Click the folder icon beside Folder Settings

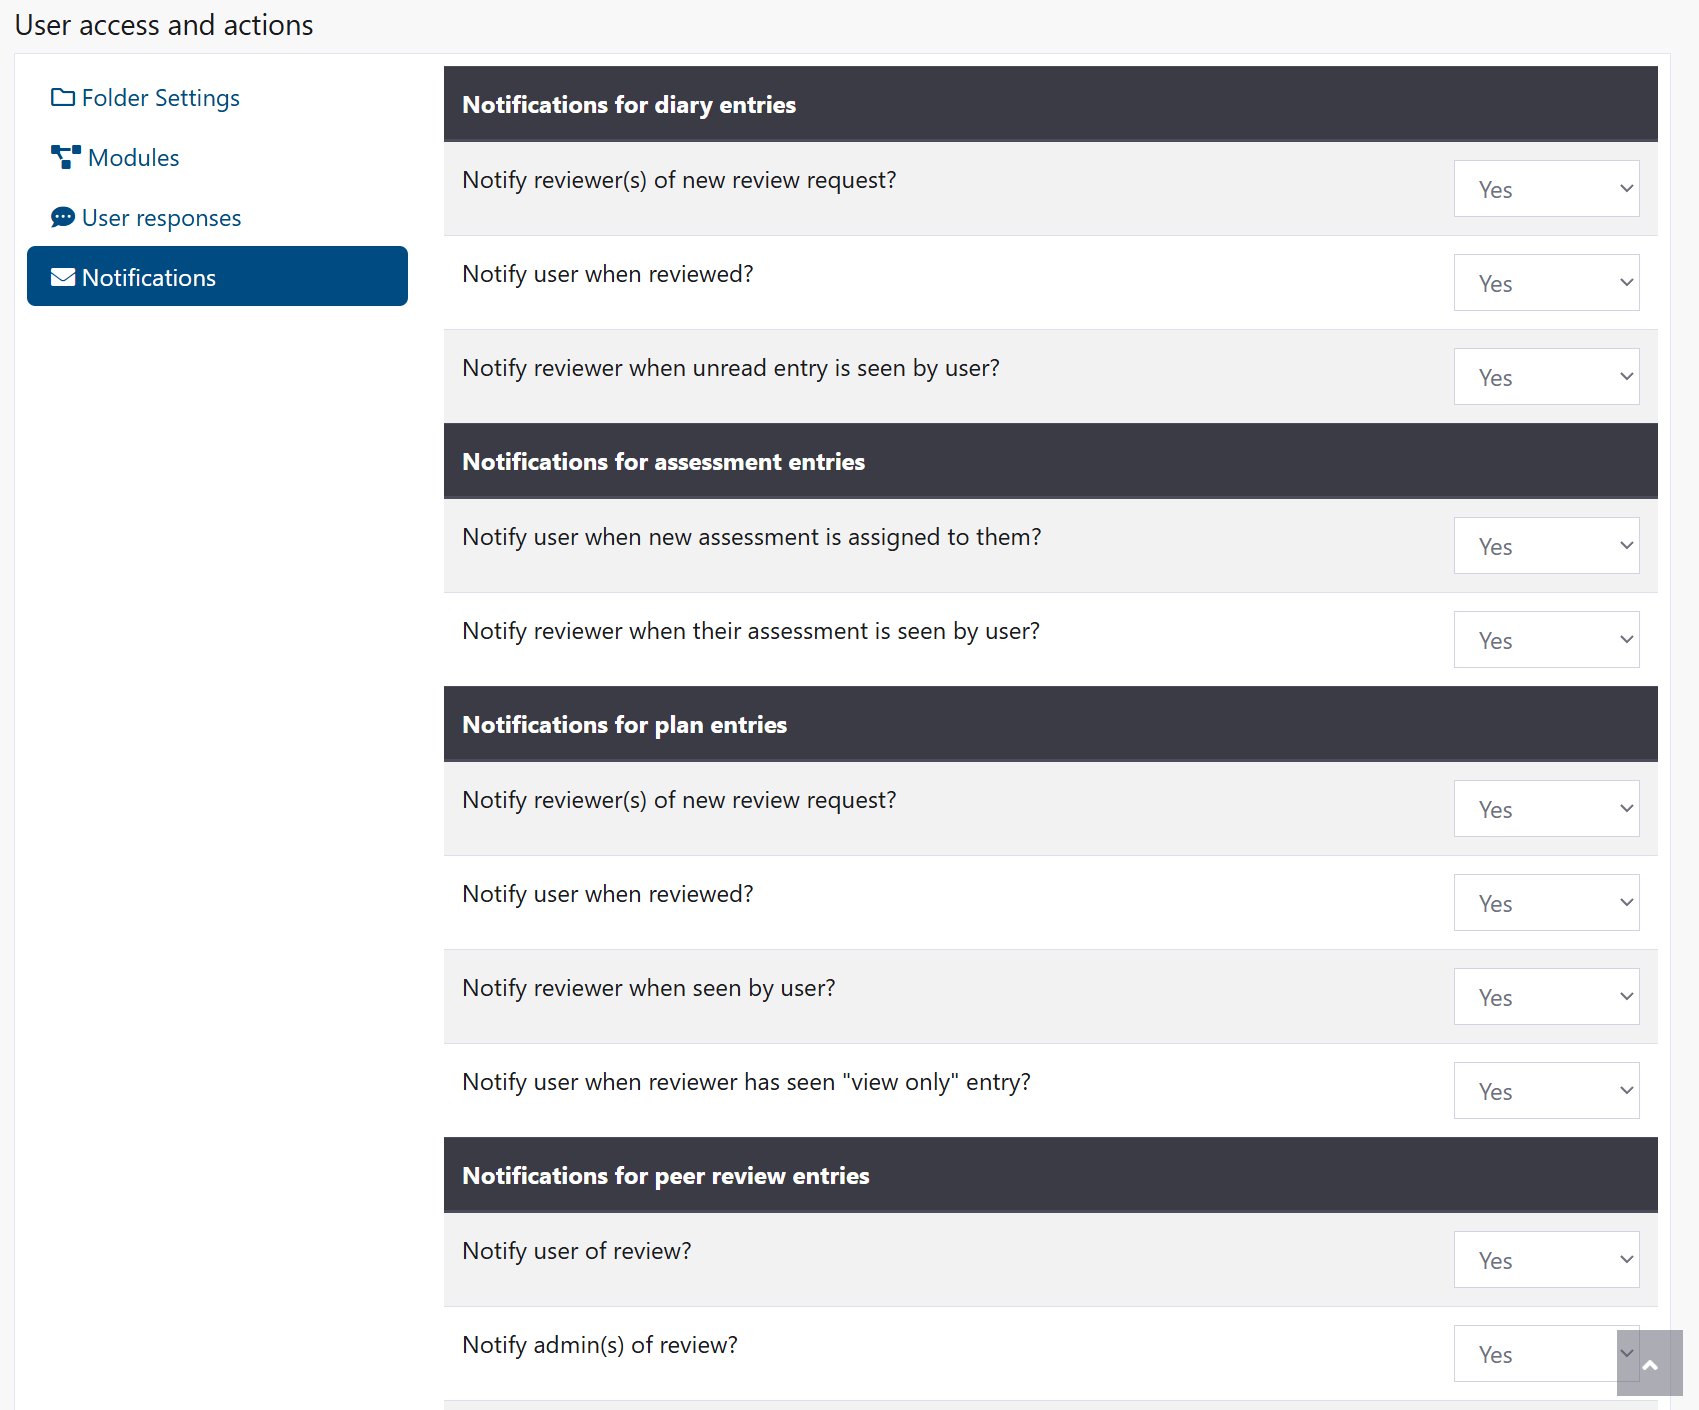62,97
